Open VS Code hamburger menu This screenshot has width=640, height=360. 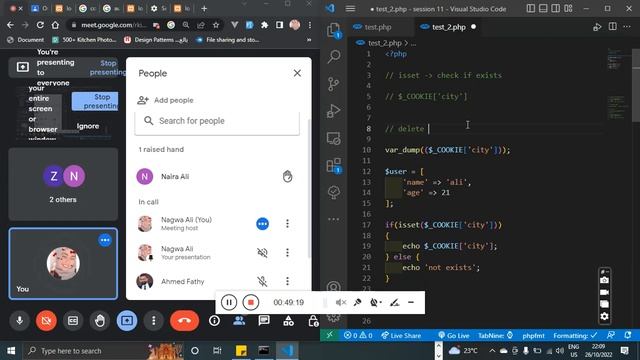tap(350, 9)
